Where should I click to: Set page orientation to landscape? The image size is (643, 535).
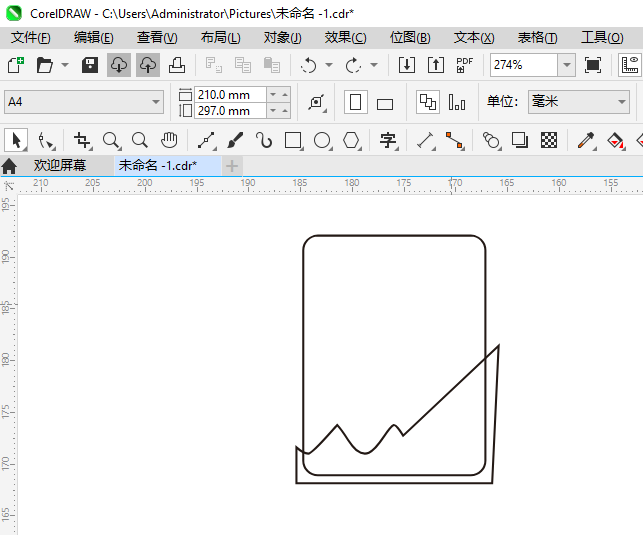[385, 104]
